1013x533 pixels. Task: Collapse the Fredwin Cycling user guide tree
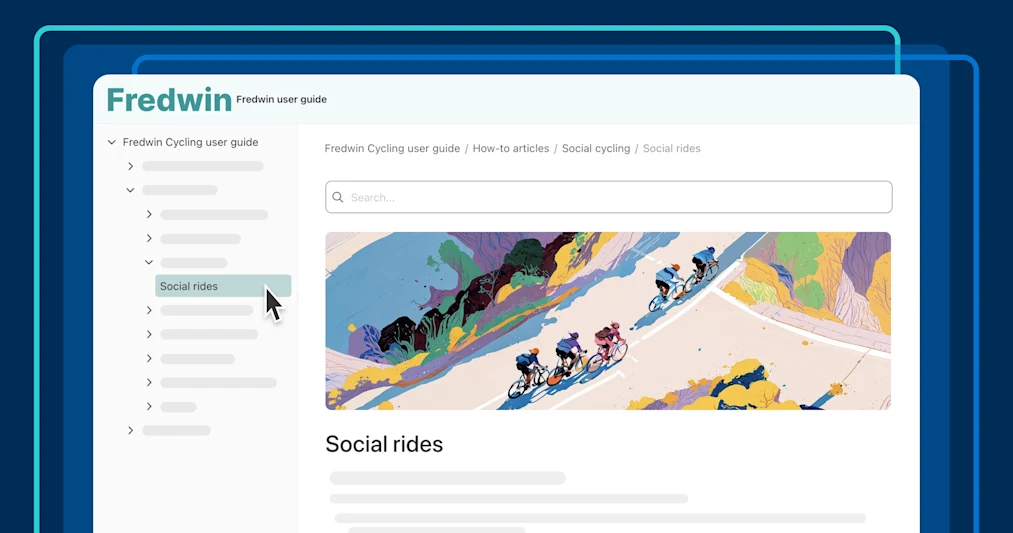coord(112,142)
